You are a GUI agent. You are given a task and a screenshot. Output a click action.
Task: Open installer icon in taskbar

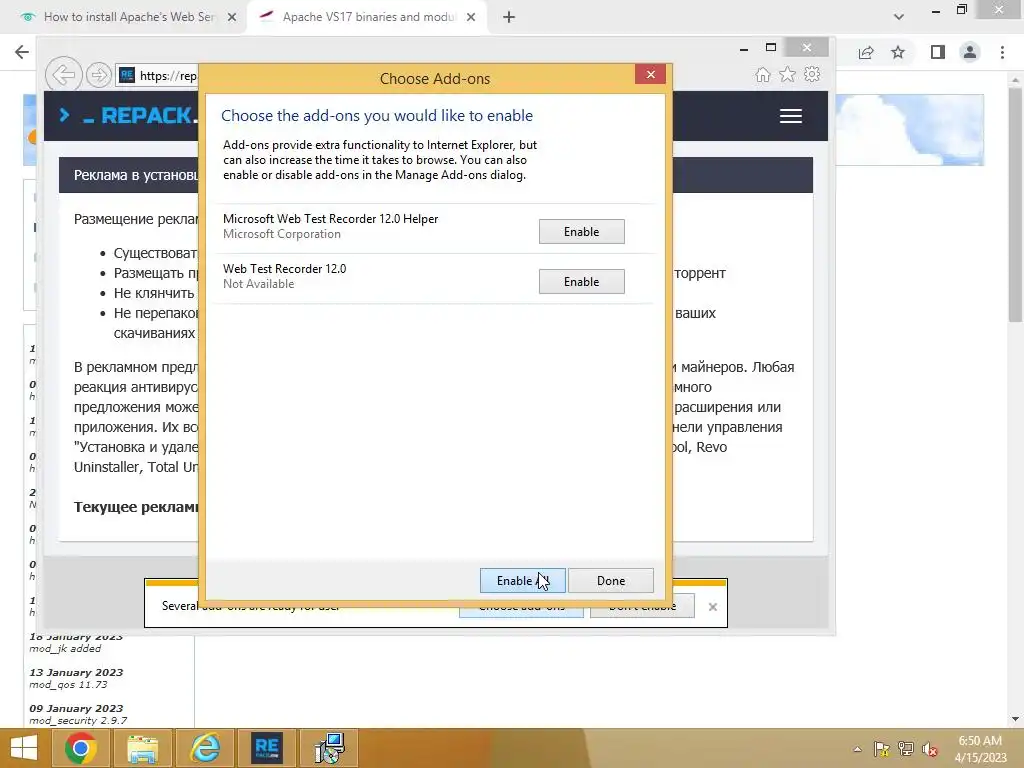coord(328,748)
